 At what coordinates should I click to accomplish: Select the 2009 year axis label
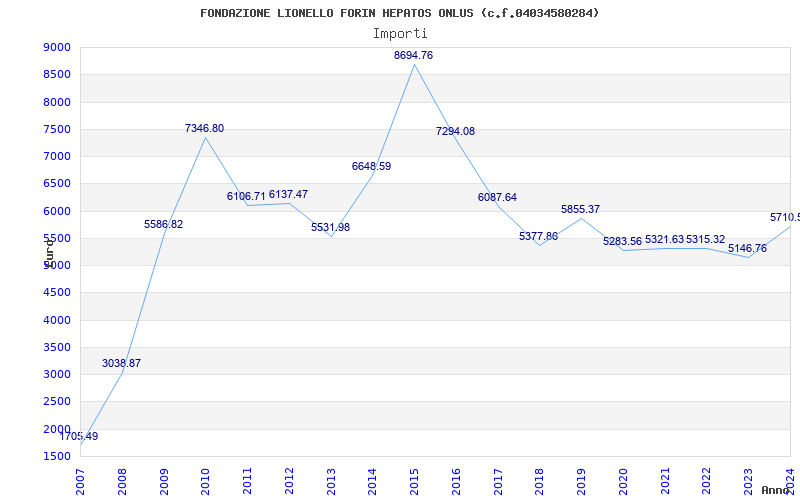(164, 482)
